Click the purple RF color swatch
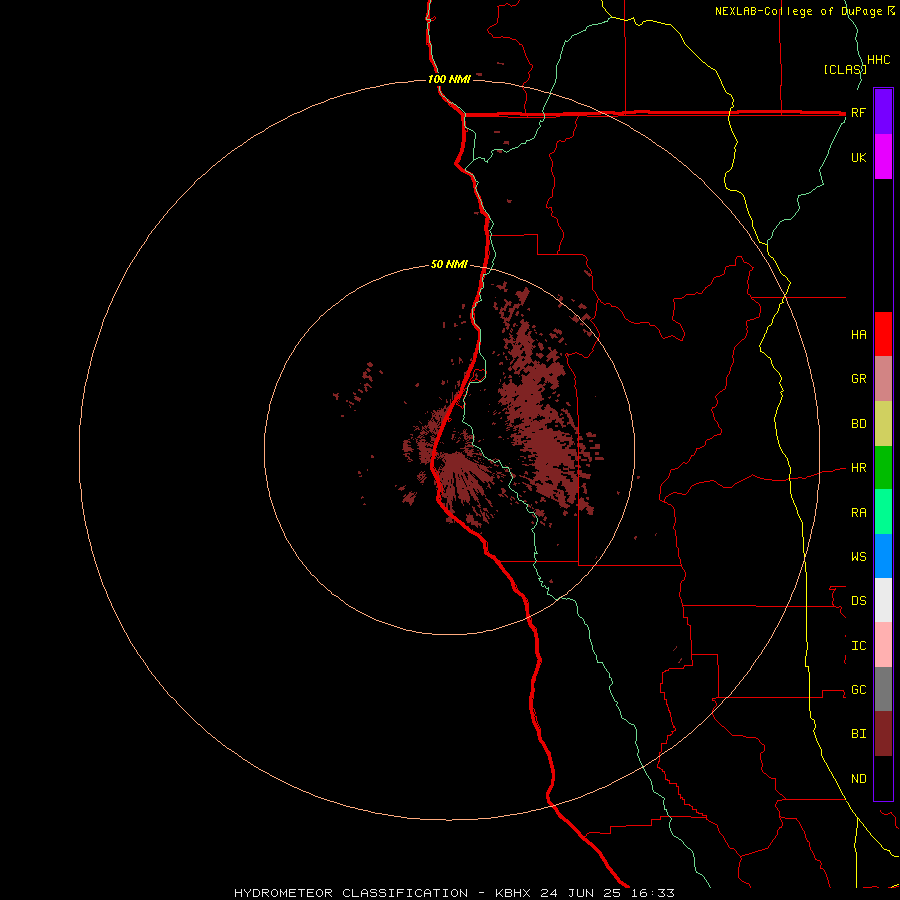This screenshot has width=900, height=900. coord(883,112)
